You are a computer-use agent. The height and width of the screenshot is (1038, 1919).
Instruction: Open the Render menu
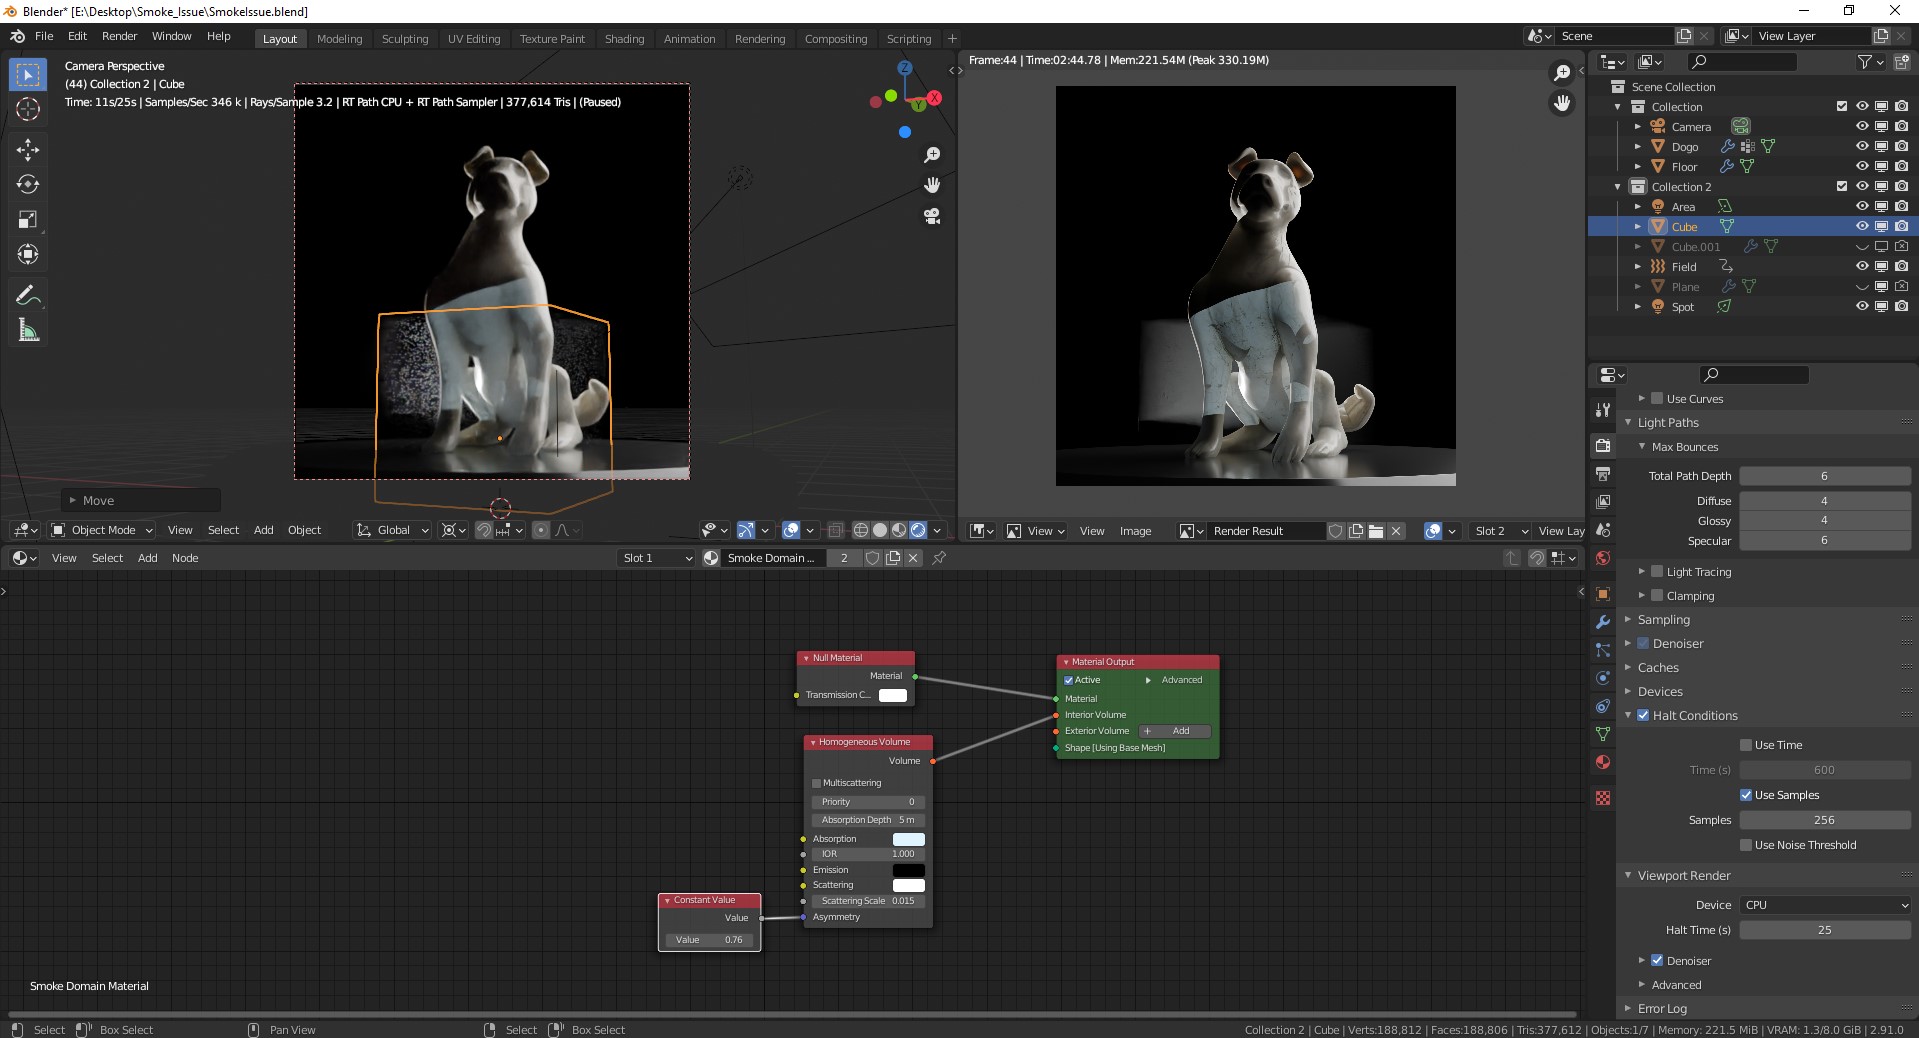(x=119, y=36)
